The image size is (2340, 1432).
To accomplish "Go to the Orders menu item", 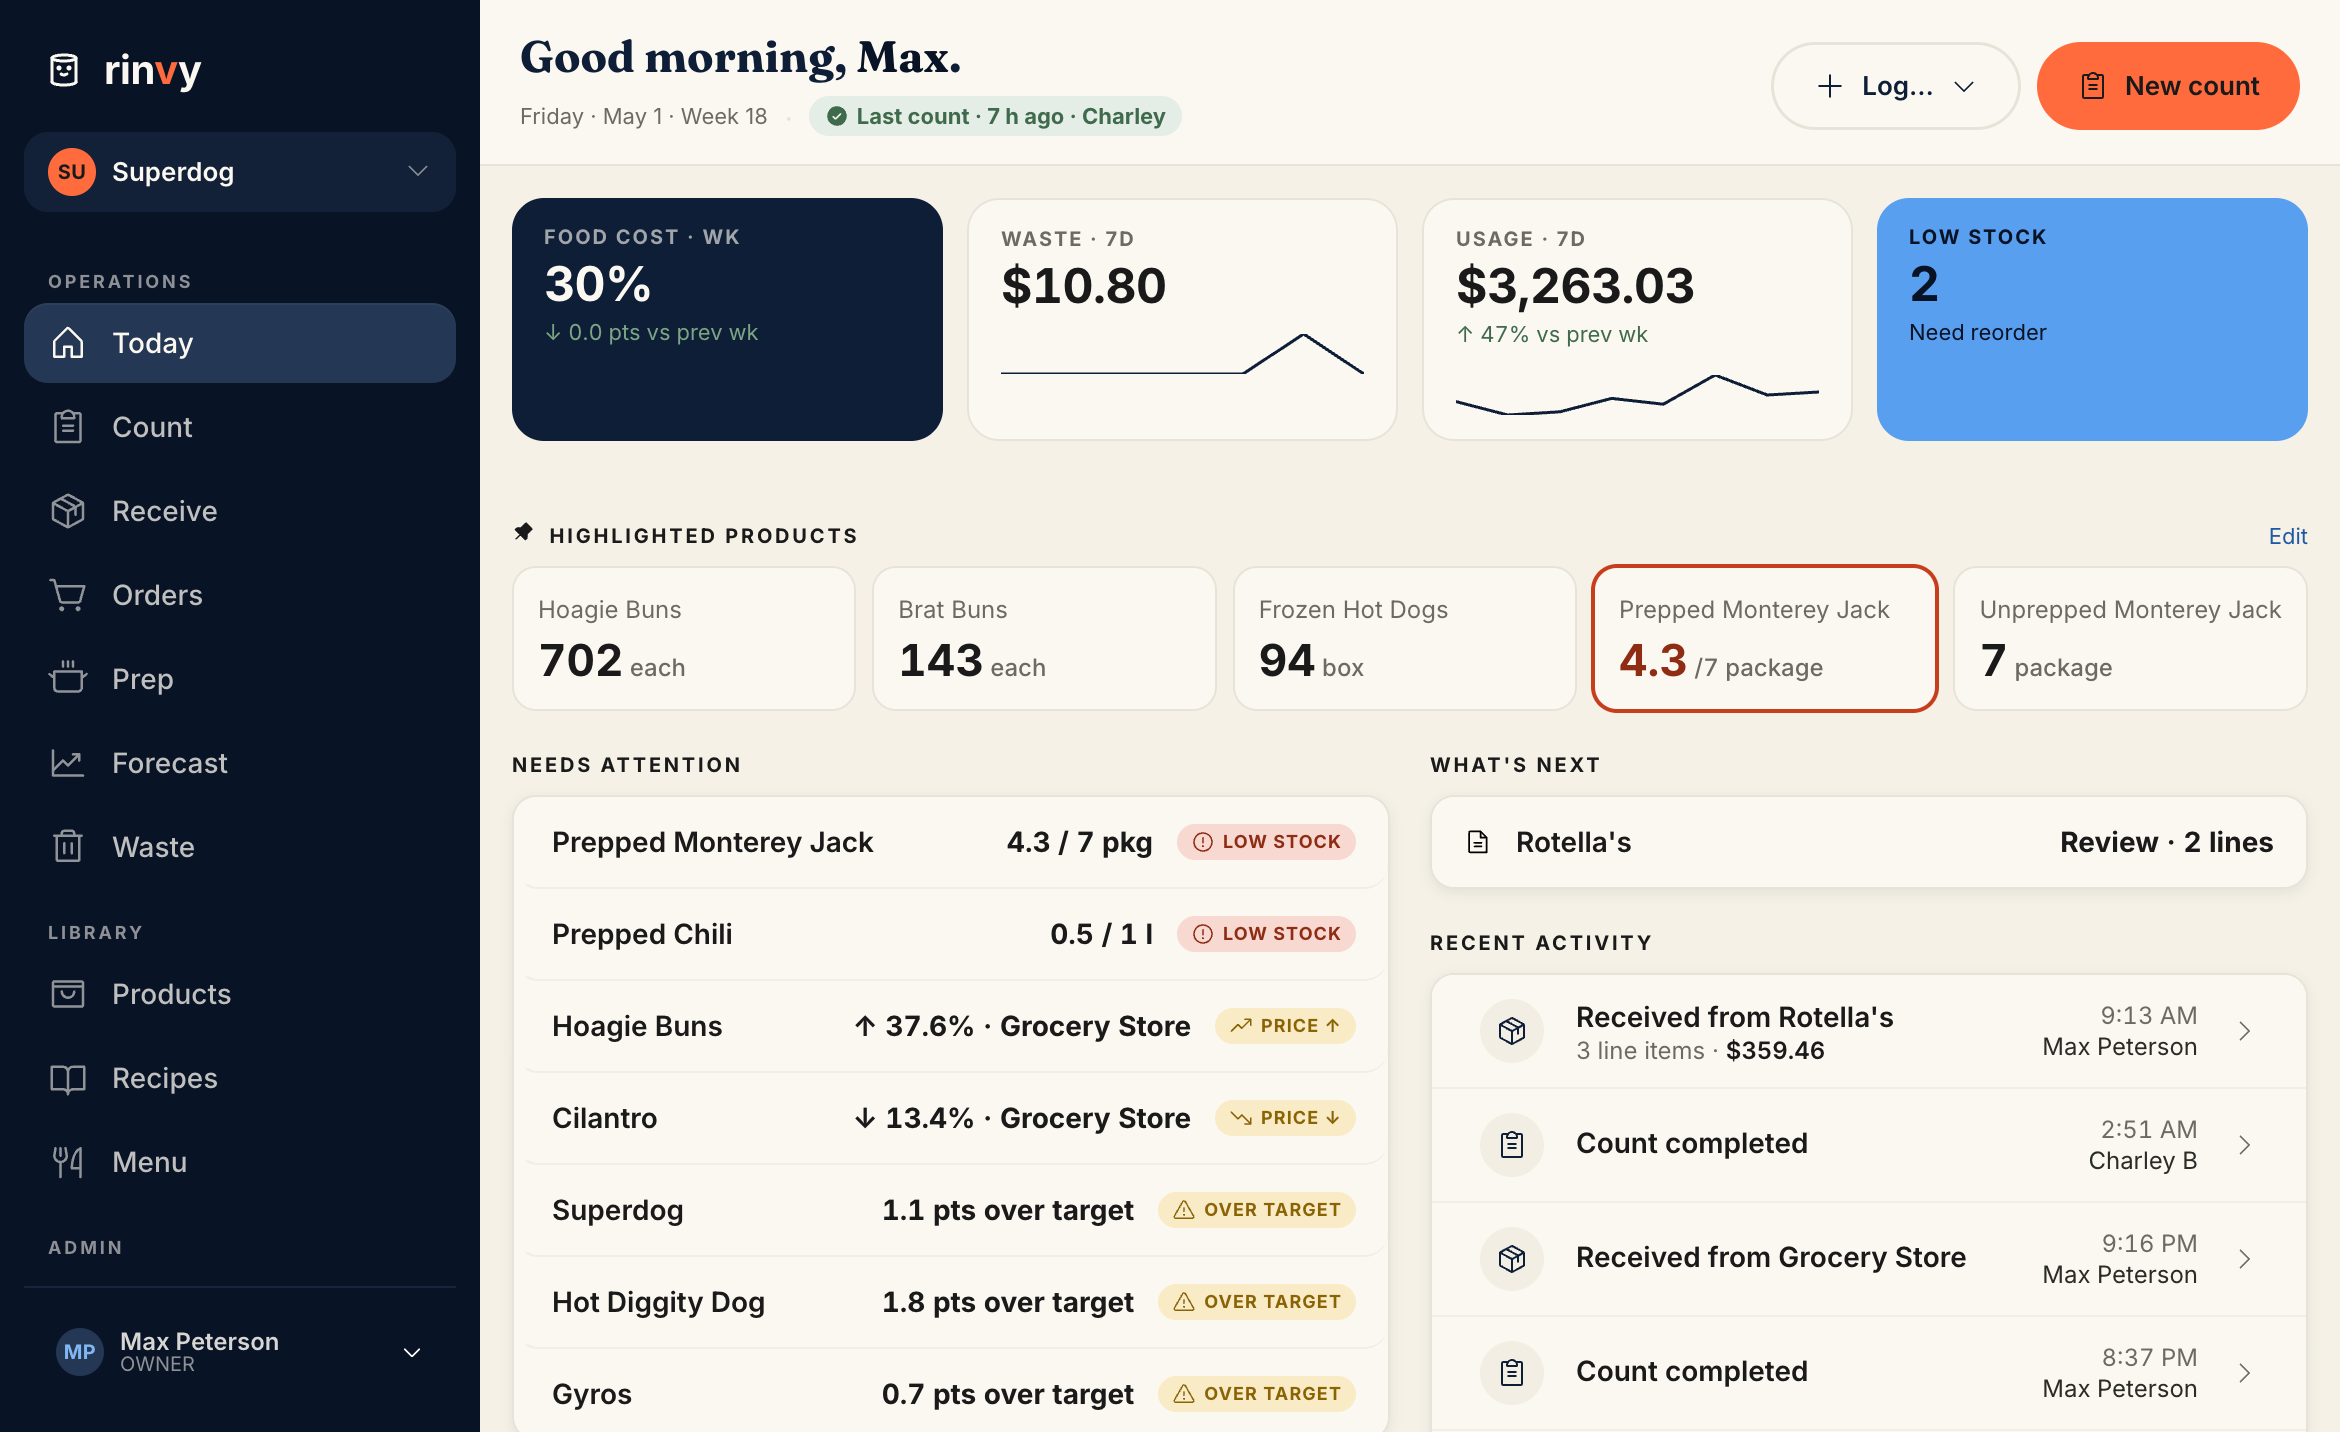I will [x=240, y=595].
